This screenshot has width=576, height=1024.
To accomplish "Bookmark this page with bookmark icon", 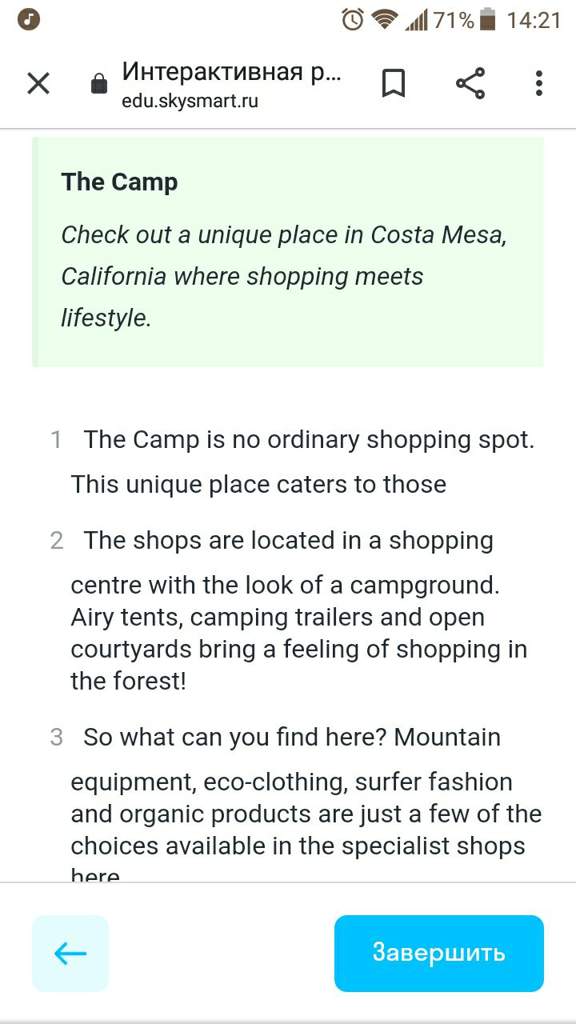I will tap(393, 84).
